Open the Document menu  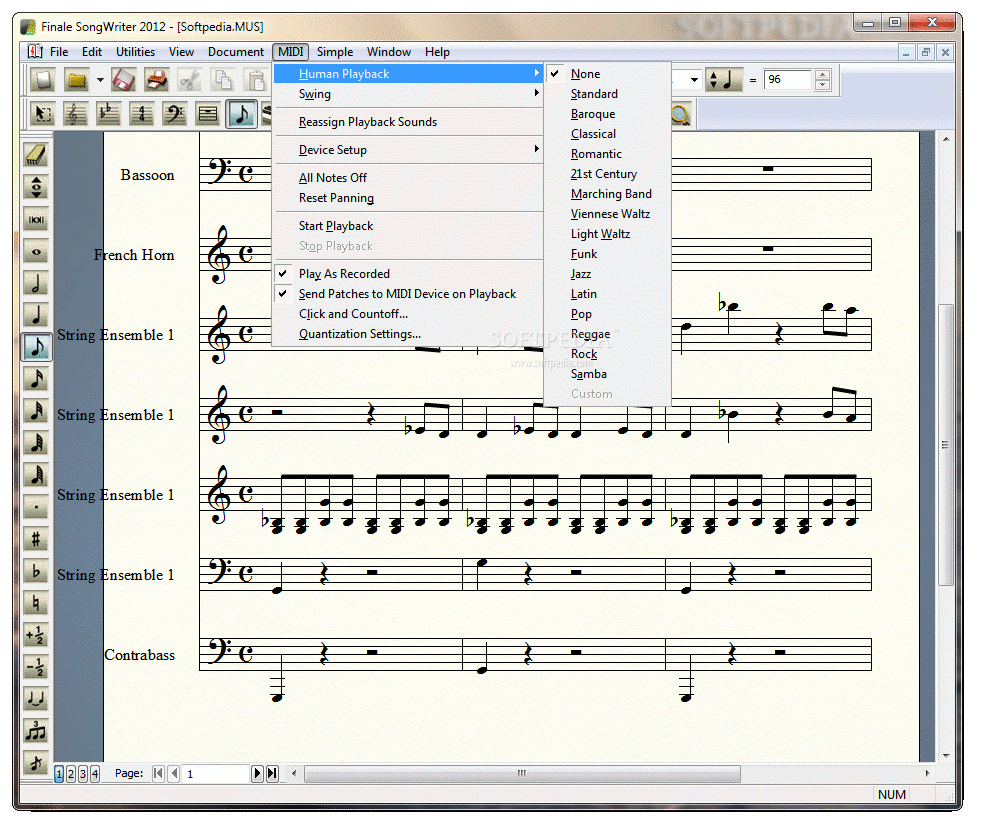tap(236, 52)
